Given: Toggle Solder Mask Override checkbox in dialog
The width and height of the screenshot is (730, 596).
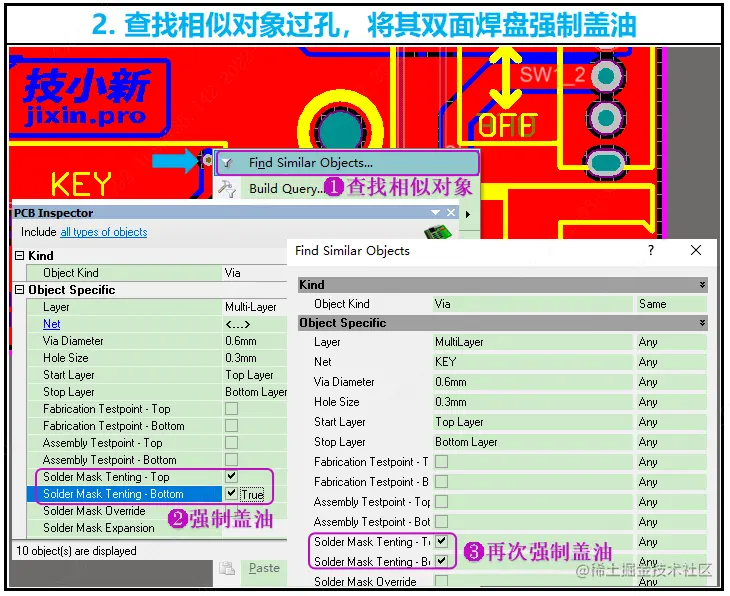Looking at the screenshot, I should click(441, 581).
